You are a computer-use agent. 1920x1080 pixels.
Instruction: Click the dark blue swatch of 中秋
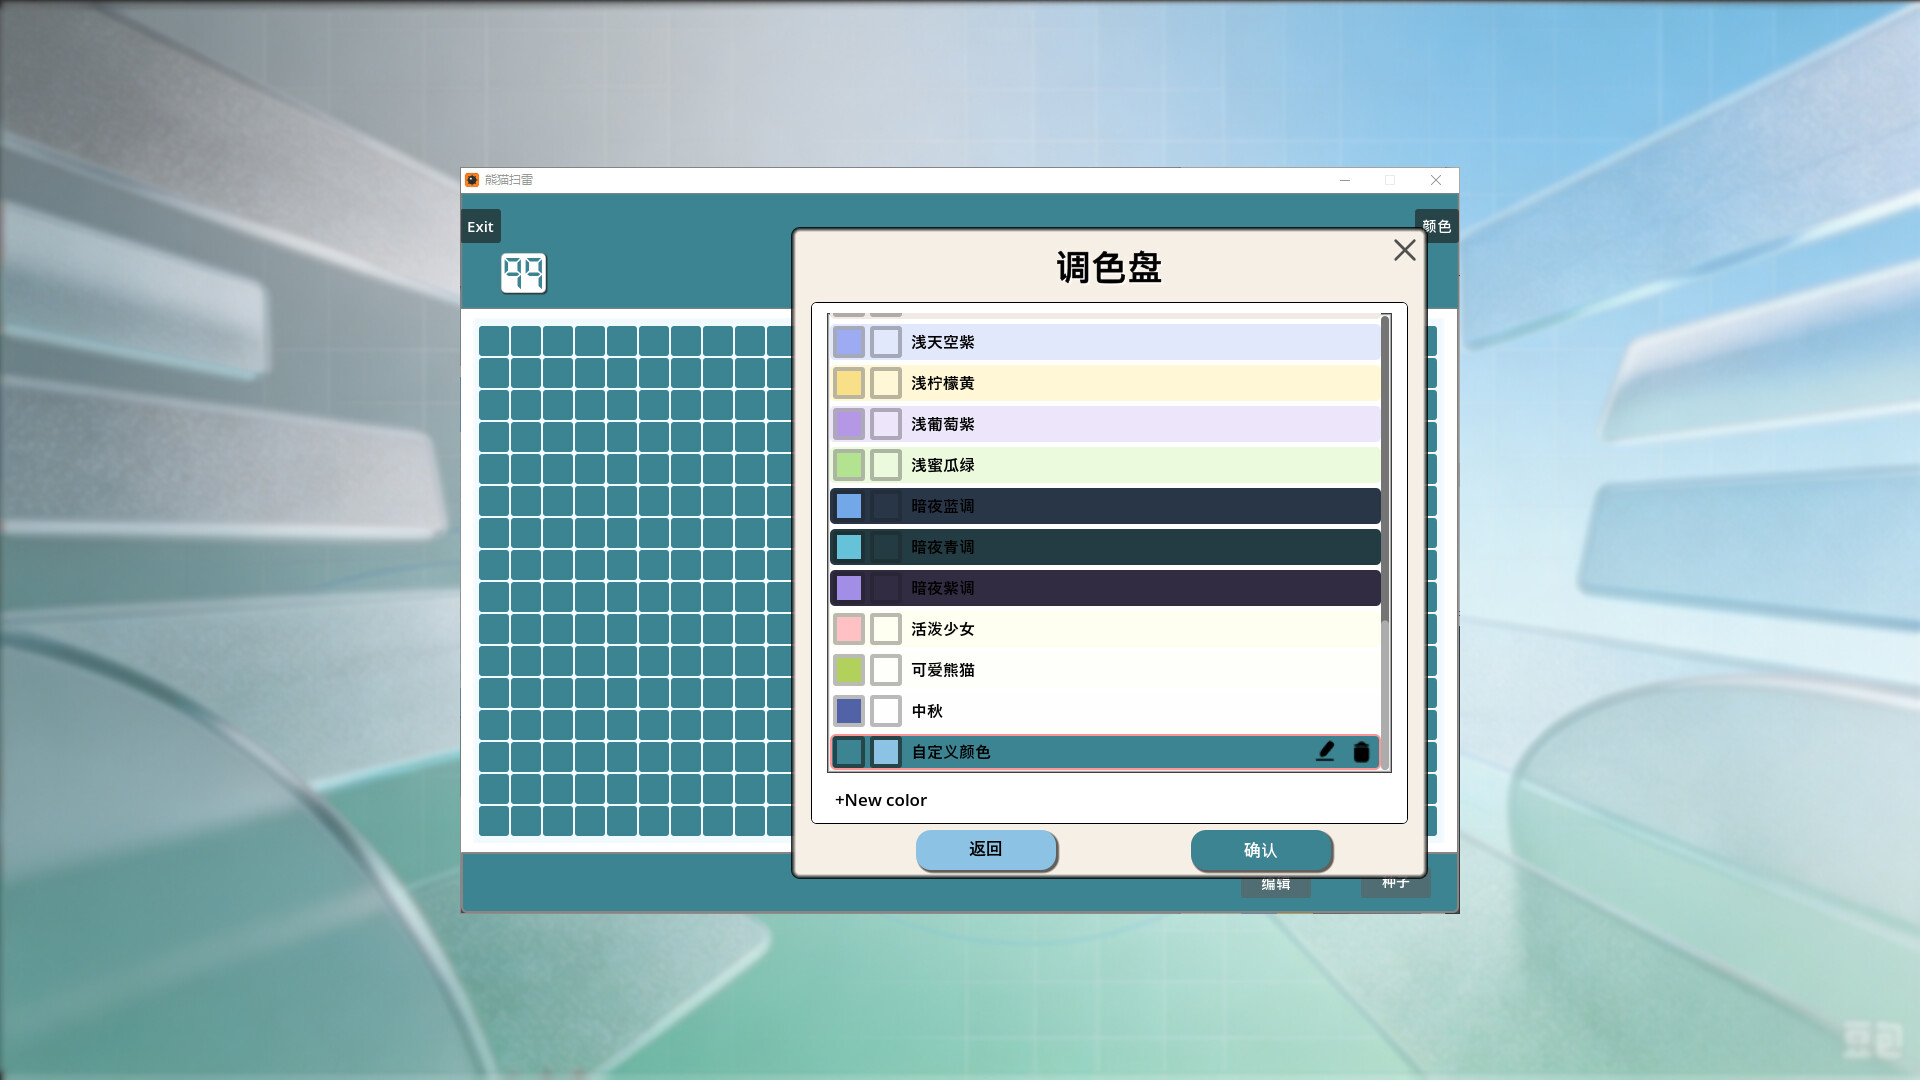click(849, 711)
